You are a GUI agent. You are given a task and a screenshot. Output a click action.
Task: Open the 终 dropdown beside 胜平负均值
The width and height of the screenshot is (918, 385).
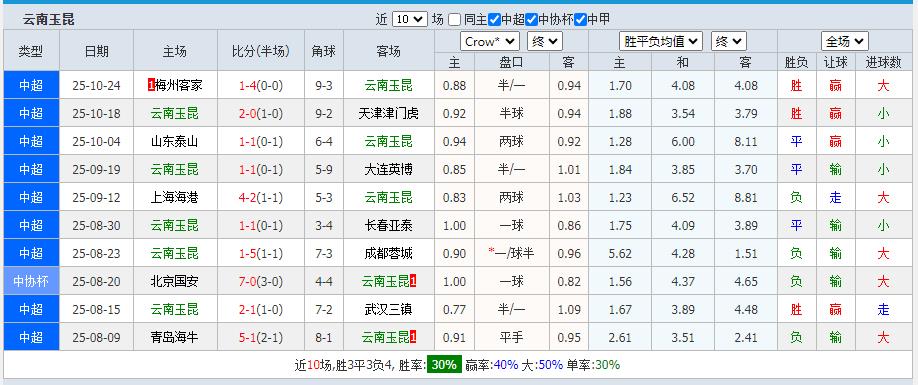click(x=729, y=42)
